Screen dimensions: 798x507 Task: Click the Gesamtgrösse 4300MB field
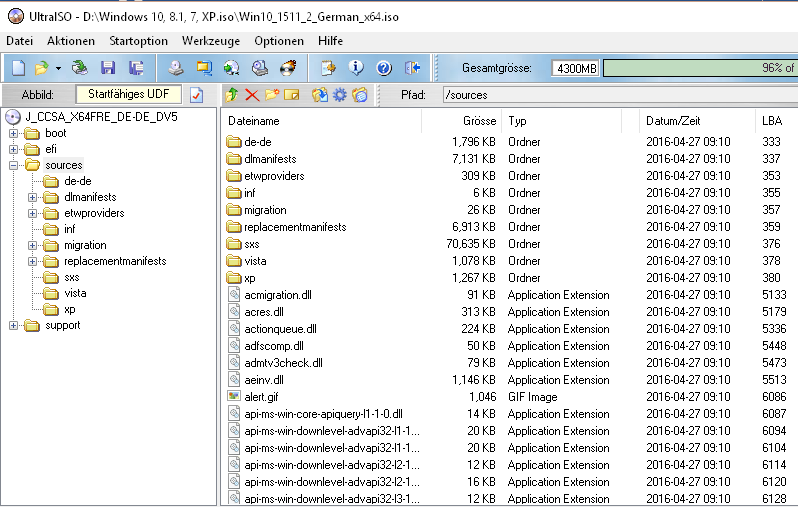pyautogui.click(x=576, y=68)
